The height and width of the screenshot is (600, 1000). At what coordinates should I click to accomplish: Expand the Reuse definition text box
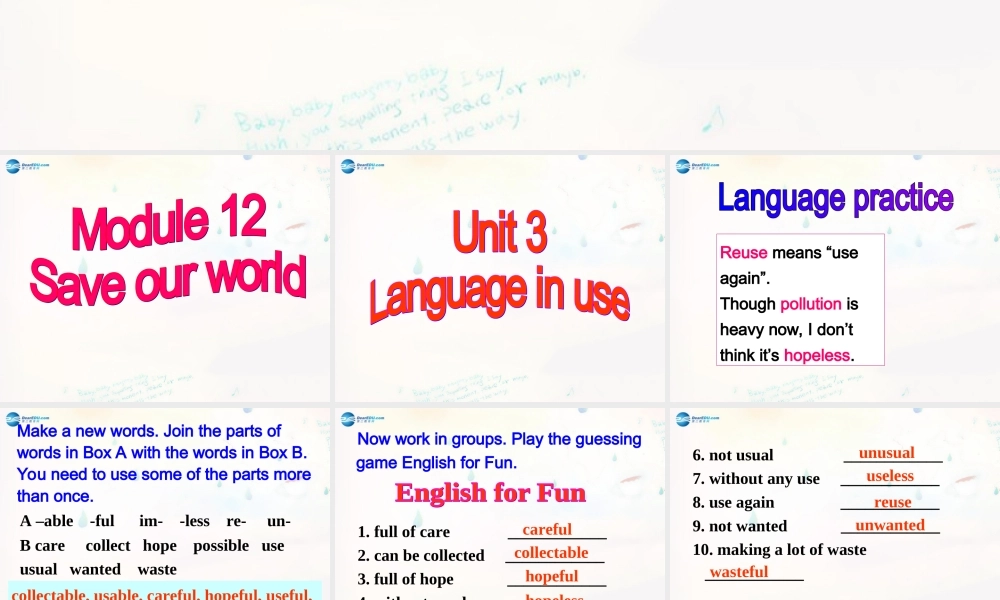(800, 300)
